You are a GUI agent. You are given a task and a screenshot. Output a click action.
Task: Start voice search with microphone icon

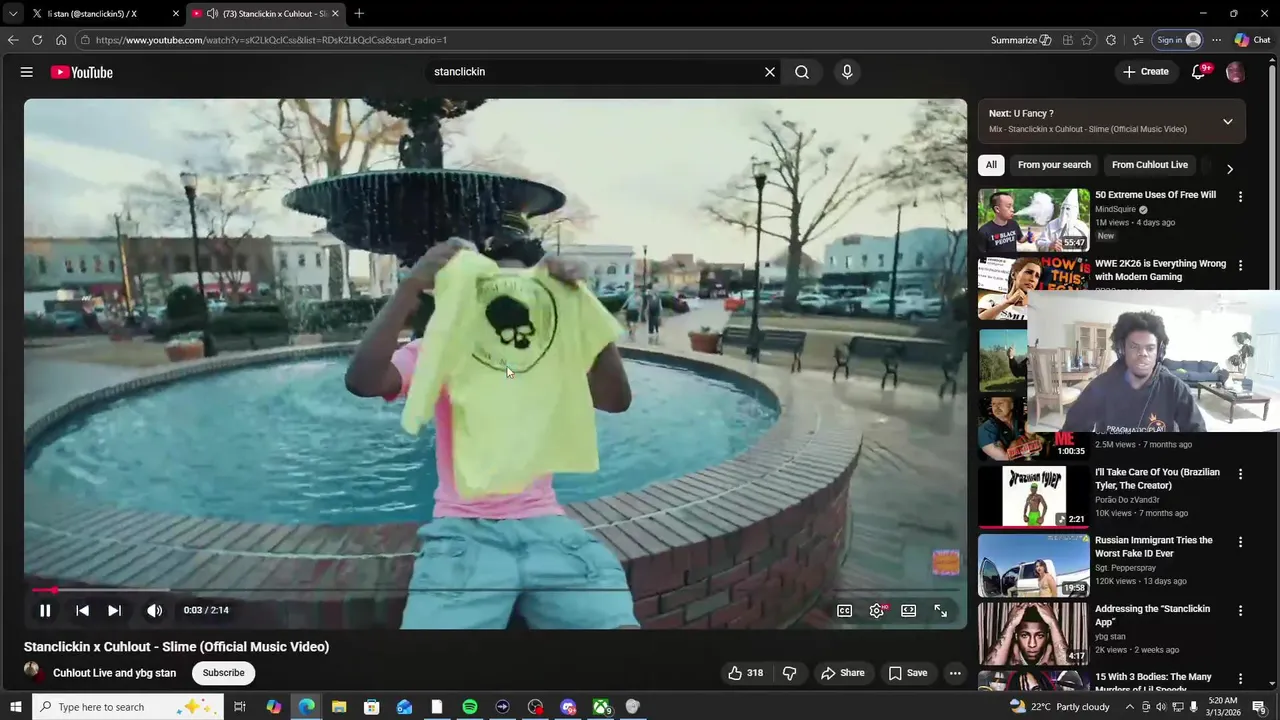[847, 72]
